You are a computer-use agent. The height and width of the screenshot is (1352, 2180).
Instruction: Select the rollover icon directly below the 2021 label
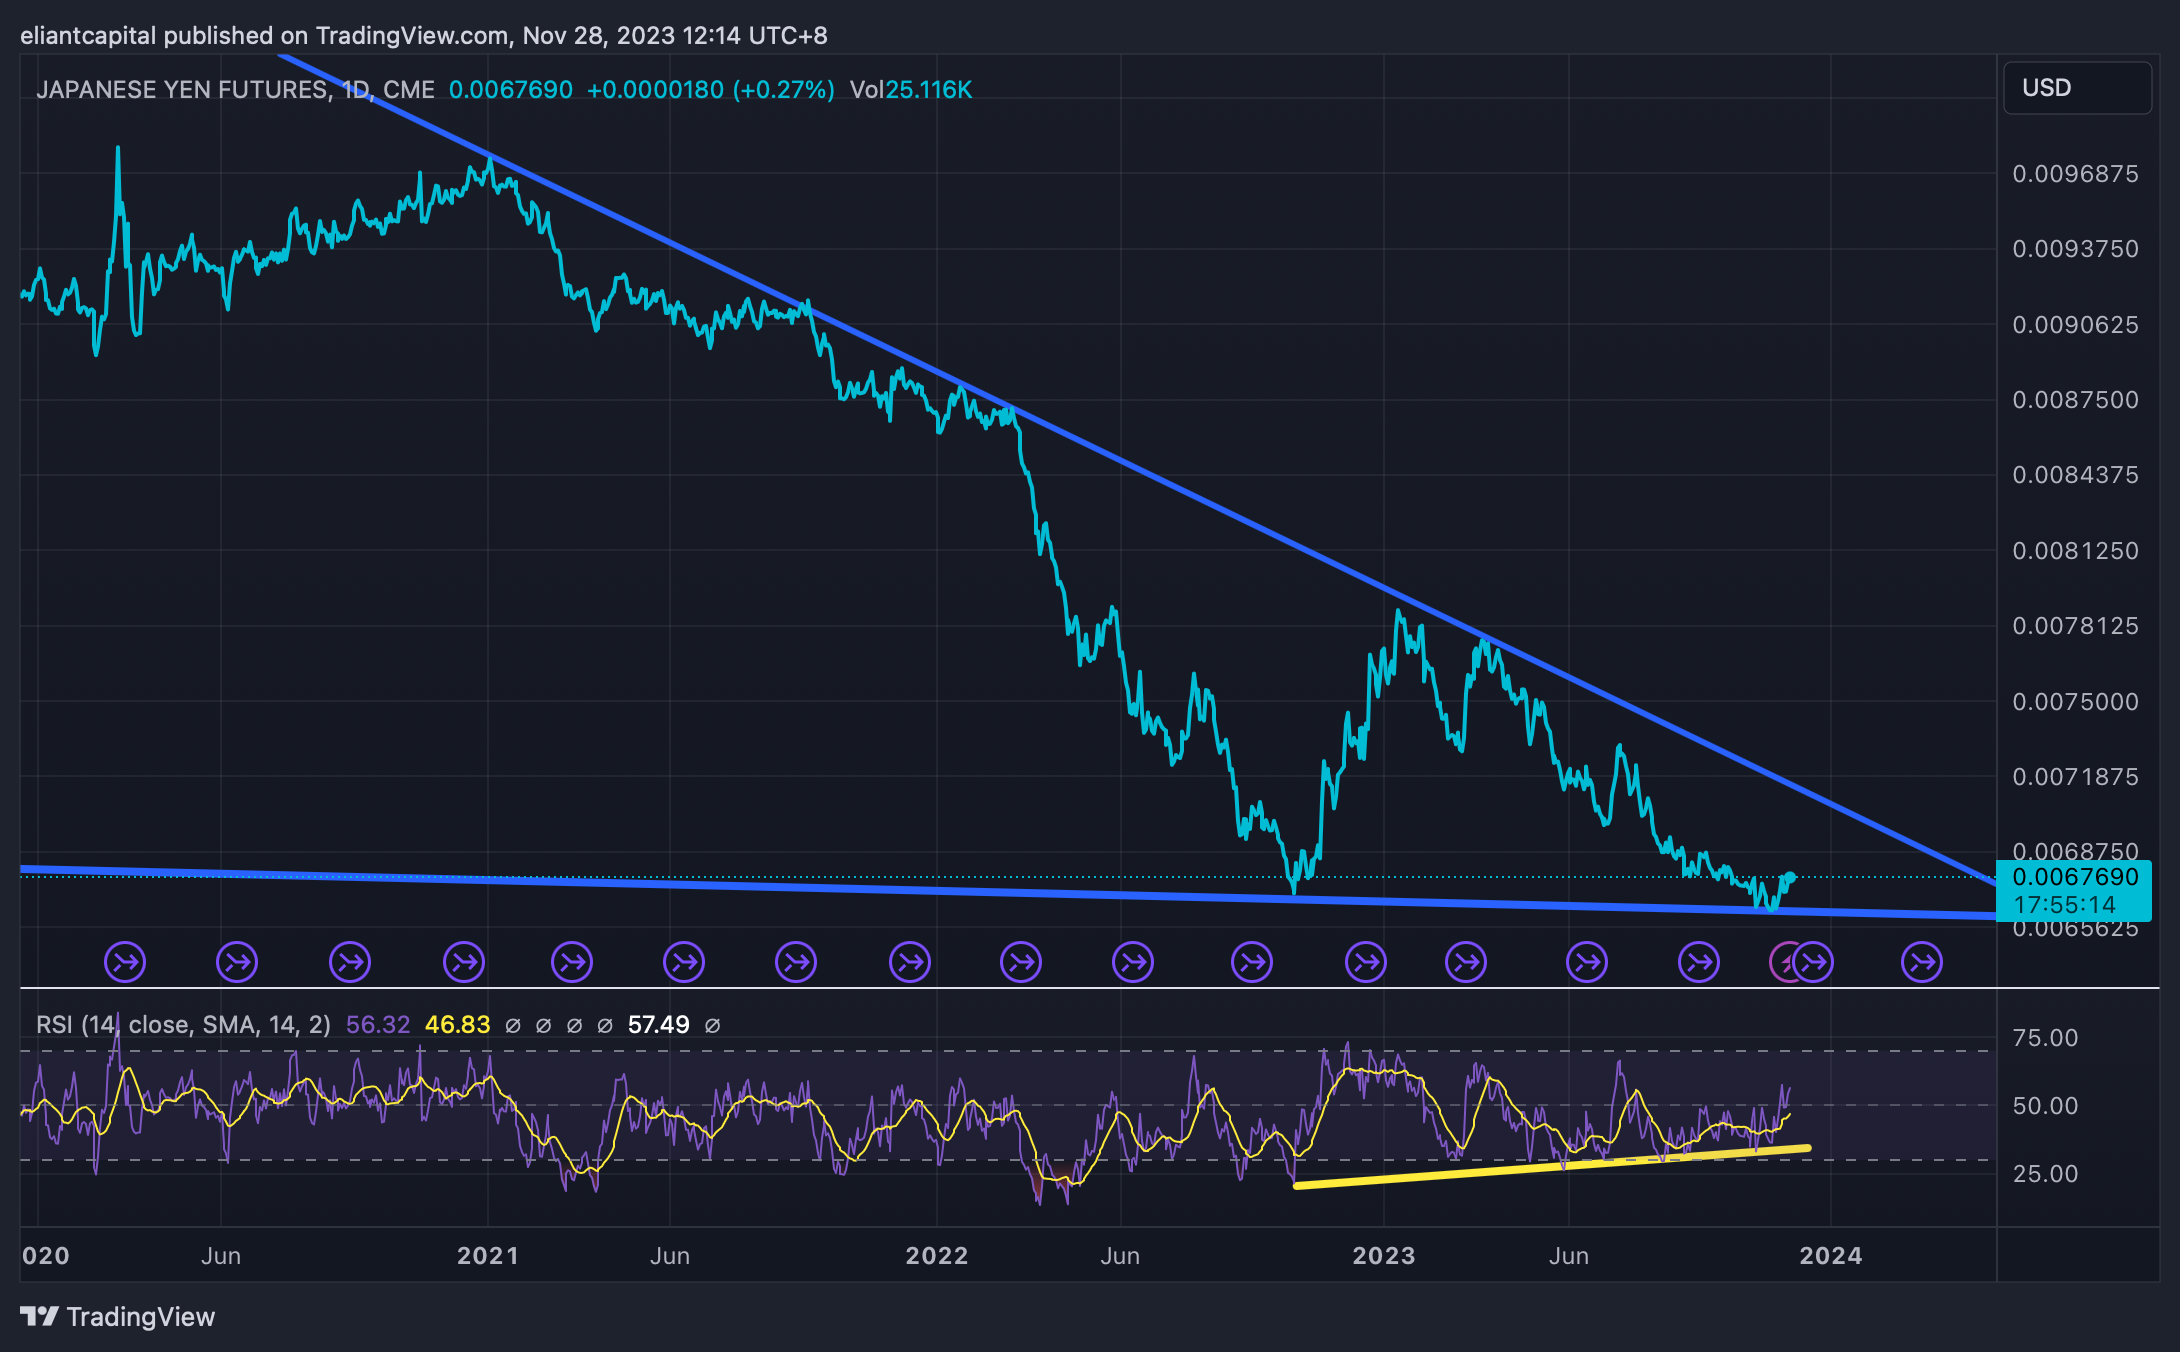466,962
